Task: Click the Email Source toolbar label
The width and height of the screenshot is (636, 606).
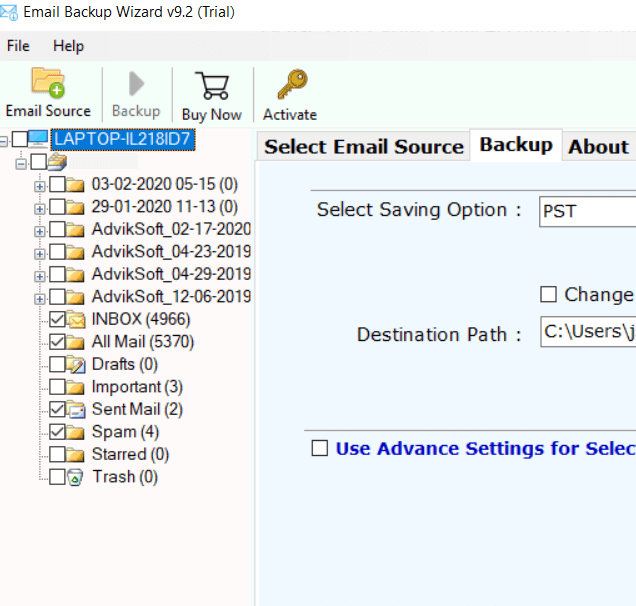Action: tap(48, 111)
